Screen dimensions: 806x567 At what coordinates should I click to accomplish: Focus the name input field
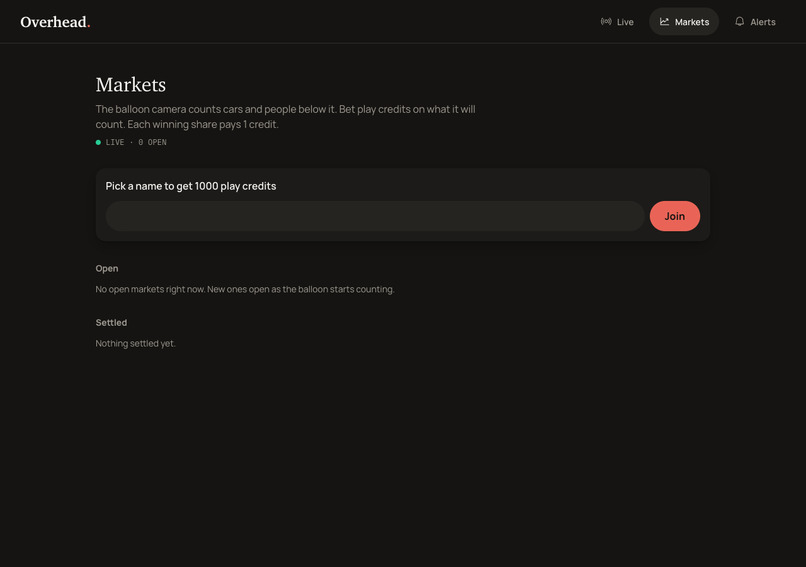coord(375,216)
